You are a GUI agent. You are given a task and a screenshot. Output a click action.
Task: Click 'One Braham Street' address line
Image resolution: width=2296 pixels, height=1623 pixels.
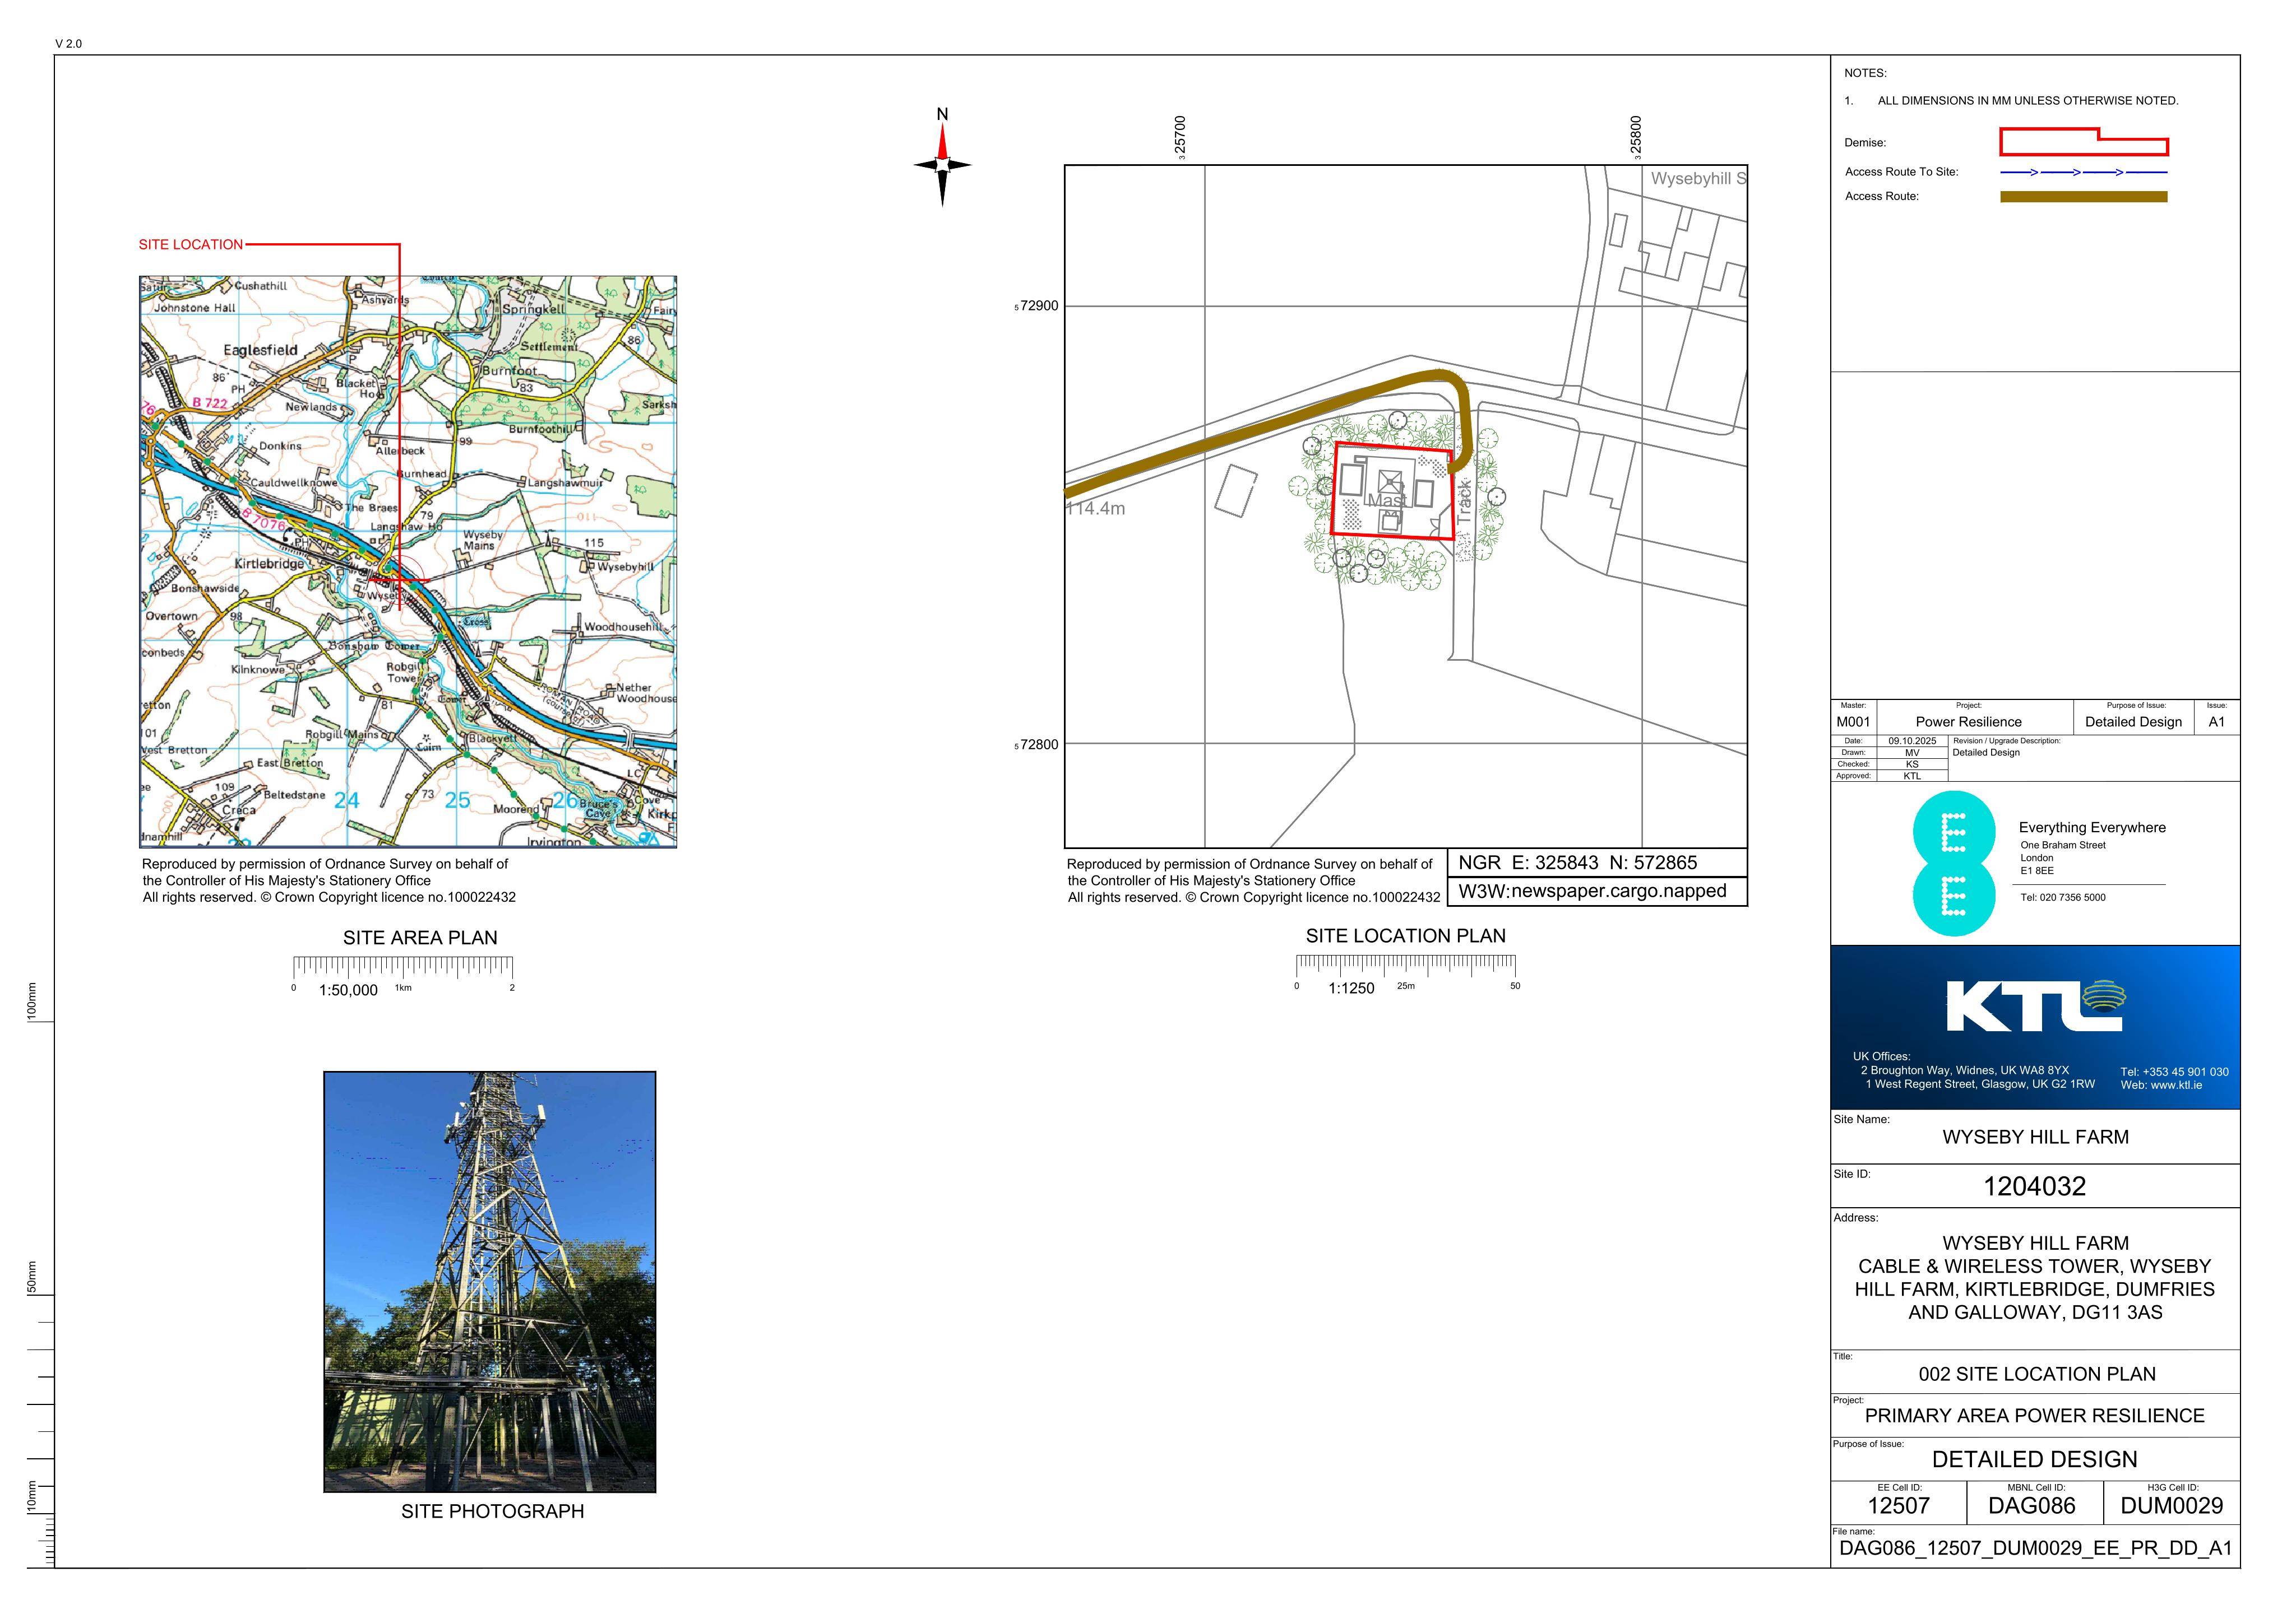click(x=2062, y=846)
